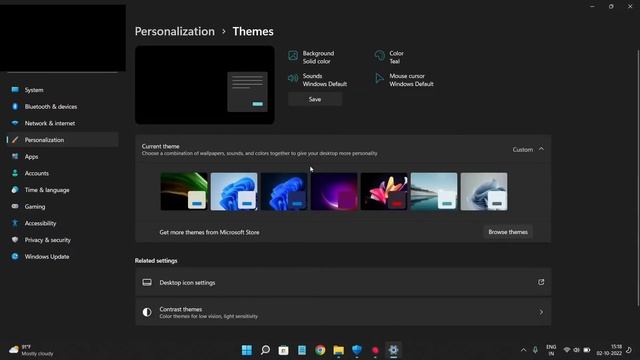Open the clock and date in the taskbar

pos(609,350)
